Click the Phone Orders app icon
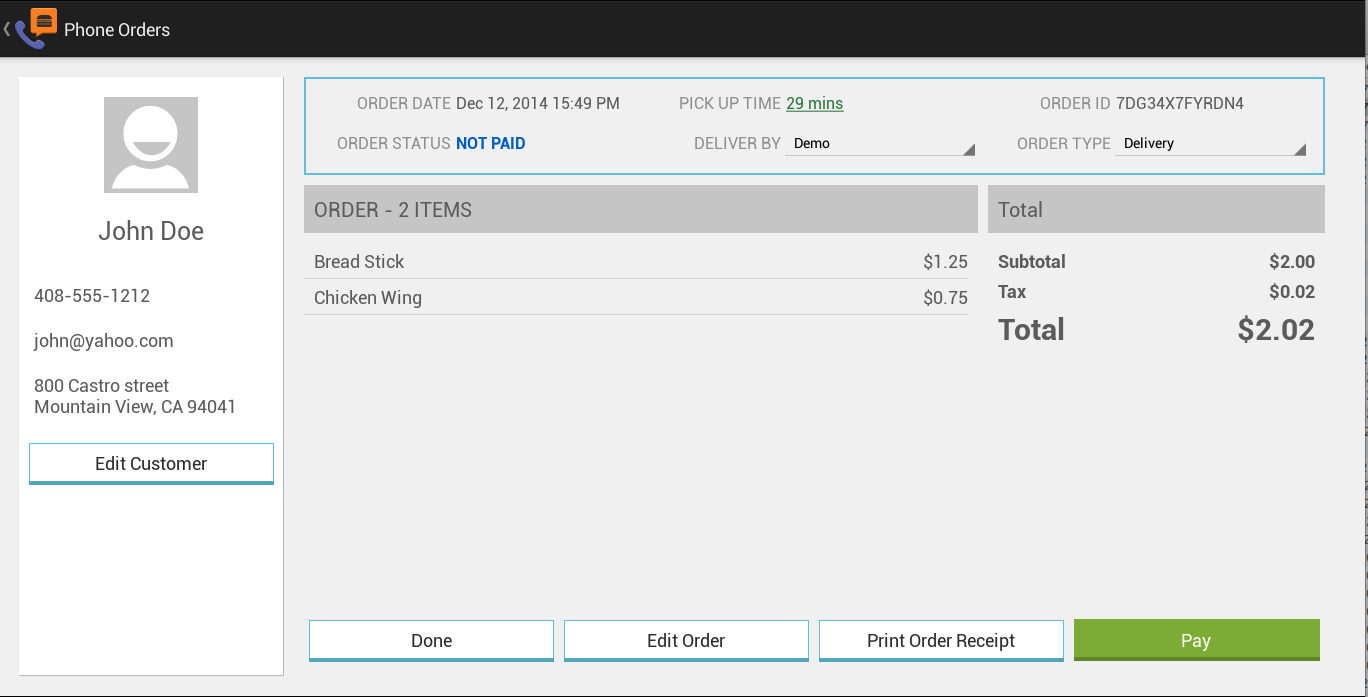 click(36, 29)
